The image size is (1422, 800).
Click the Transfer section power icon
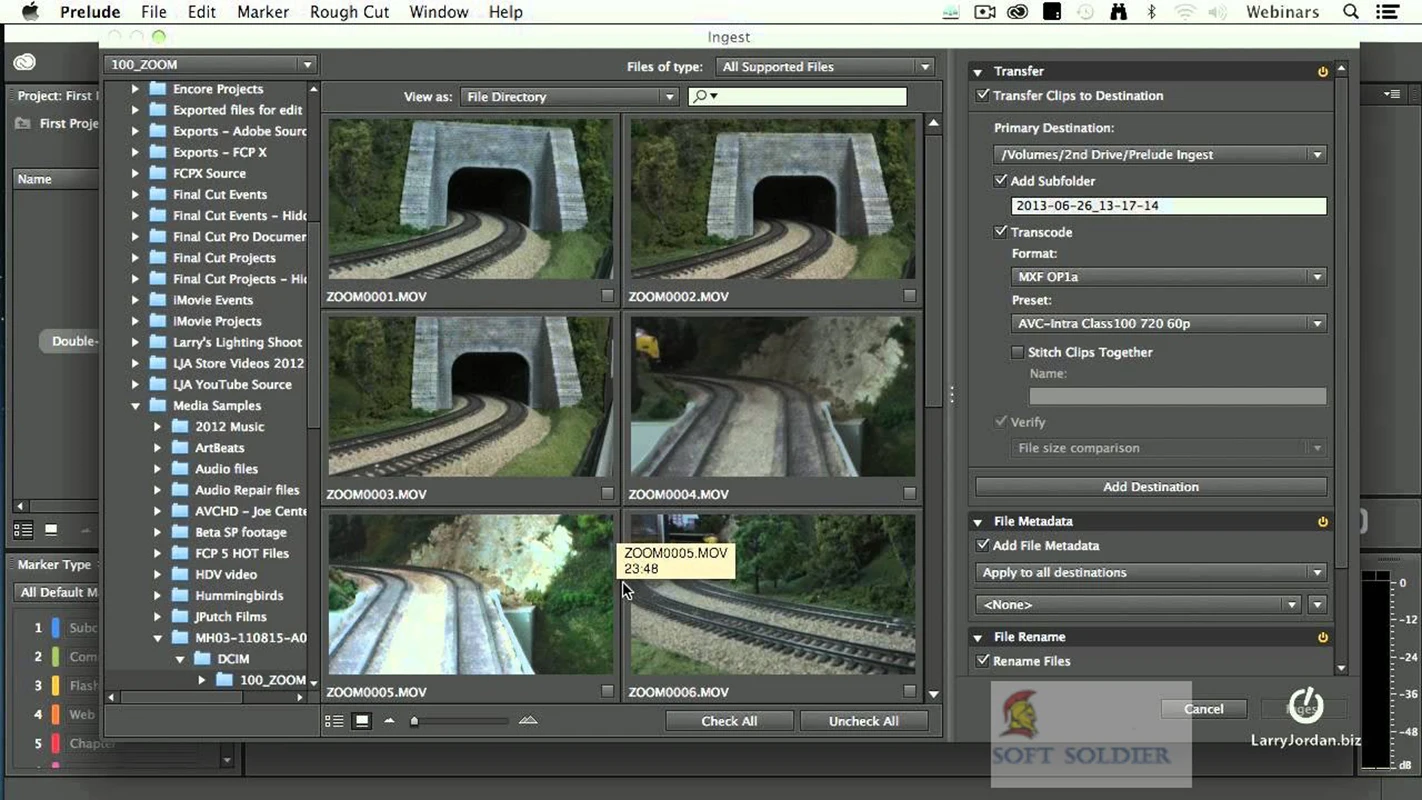(x=1322, y=71)
